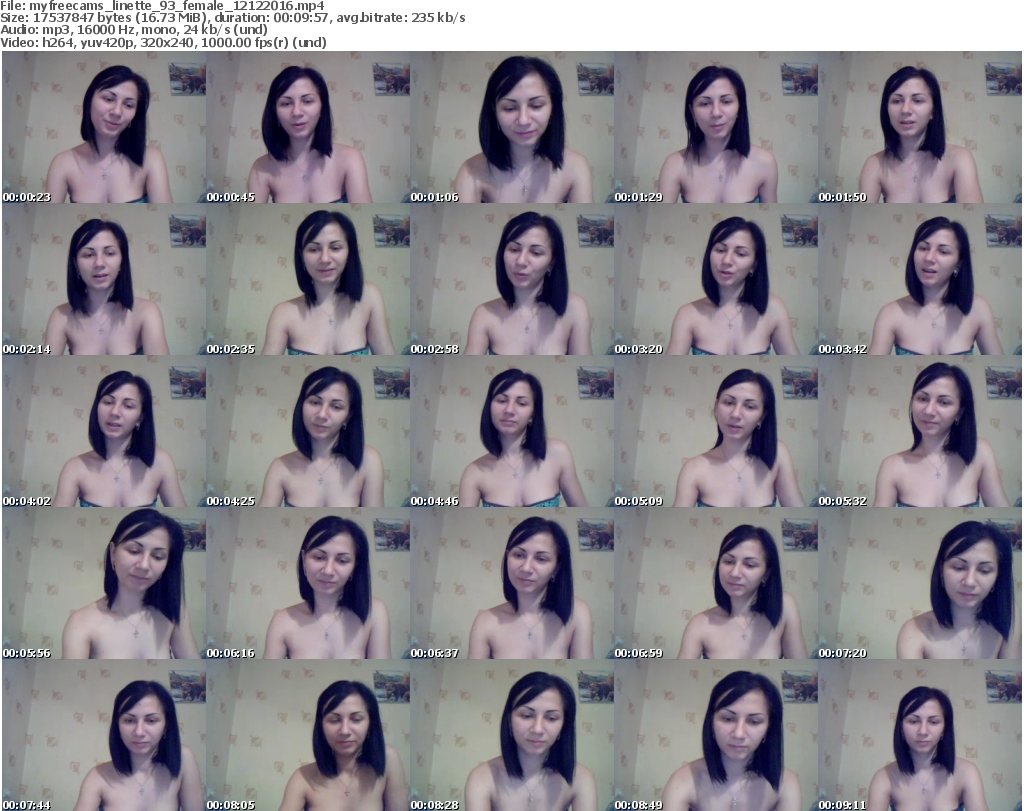This screenshot has width=1024, height=811.
Task: Choose the frame labeled 00:05:56
Action: [x=104, y=584]
